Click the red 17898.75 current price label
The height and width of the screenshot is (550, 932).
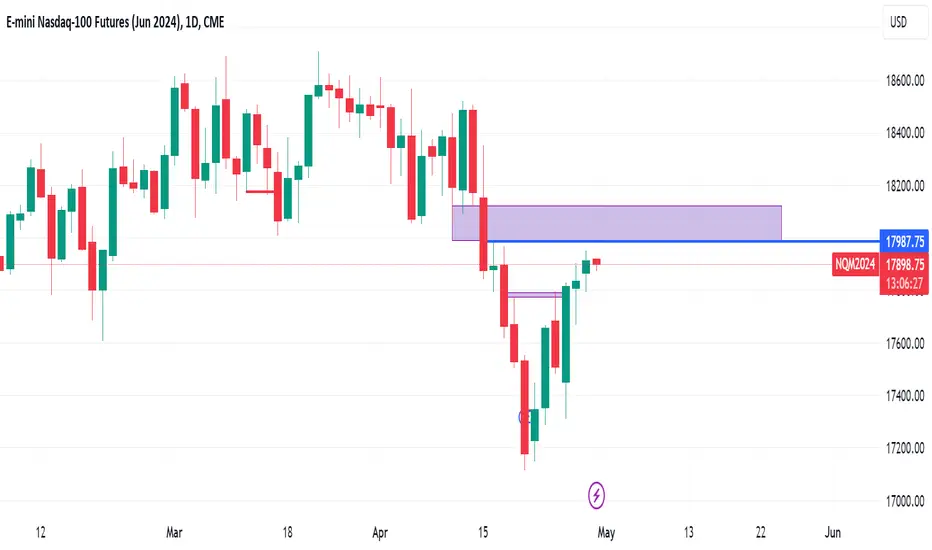(904, 264)
